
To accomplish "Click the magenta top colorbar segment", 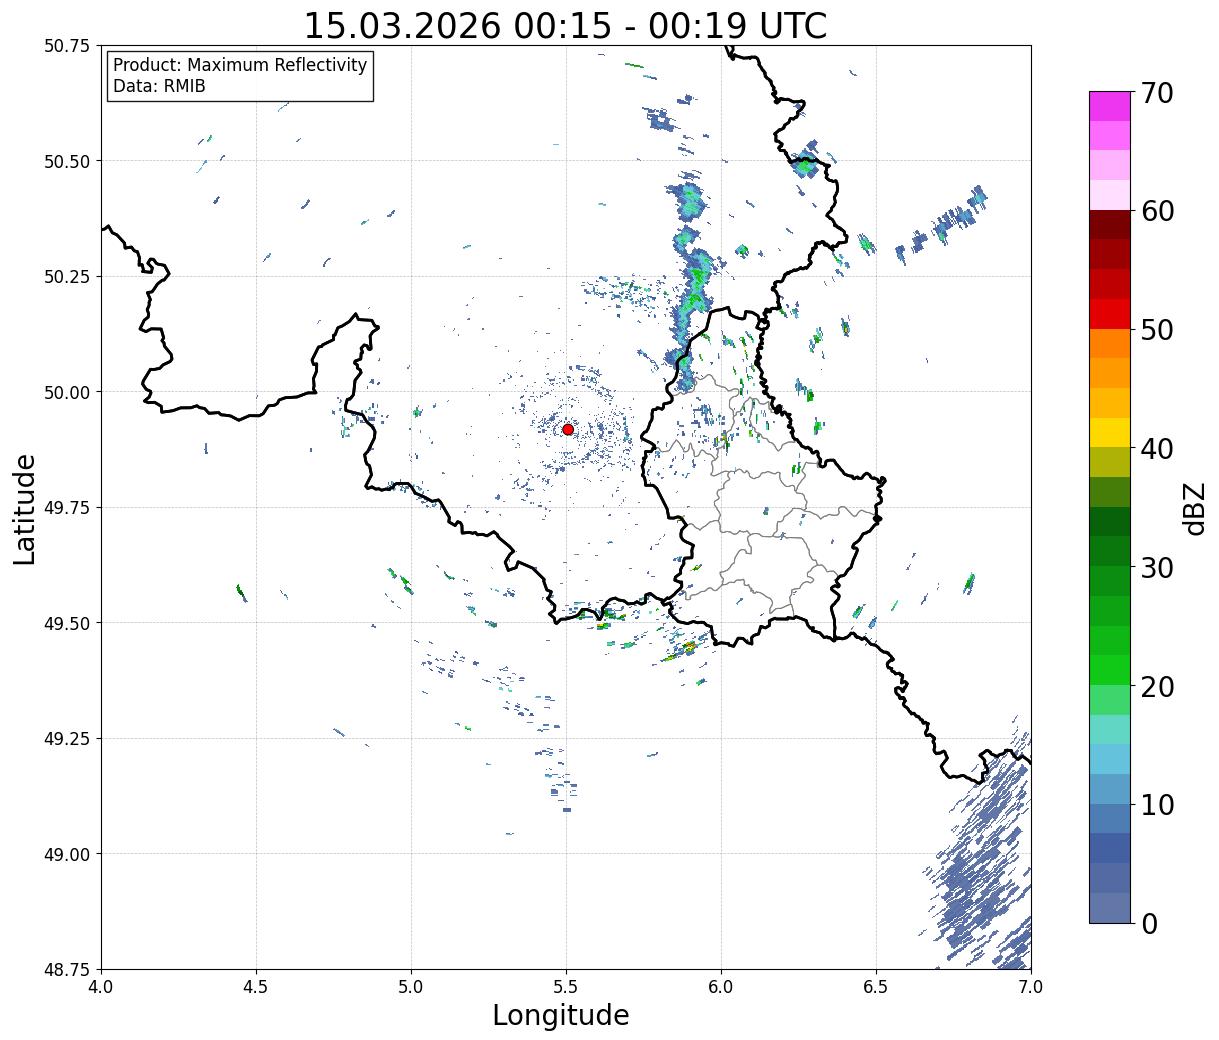I will (1110, 106).
